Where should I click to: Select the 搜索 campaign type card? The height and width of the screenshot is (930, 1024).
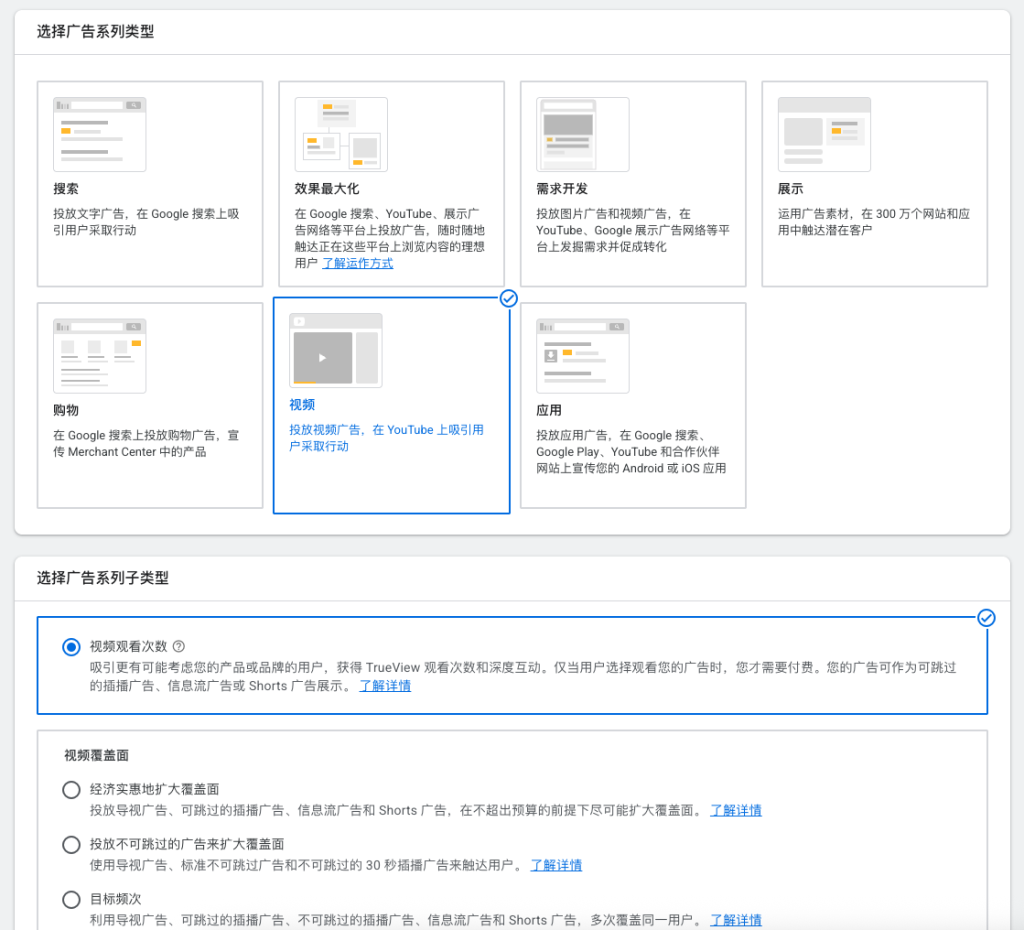pyautogui.click(x=150, y=185)
